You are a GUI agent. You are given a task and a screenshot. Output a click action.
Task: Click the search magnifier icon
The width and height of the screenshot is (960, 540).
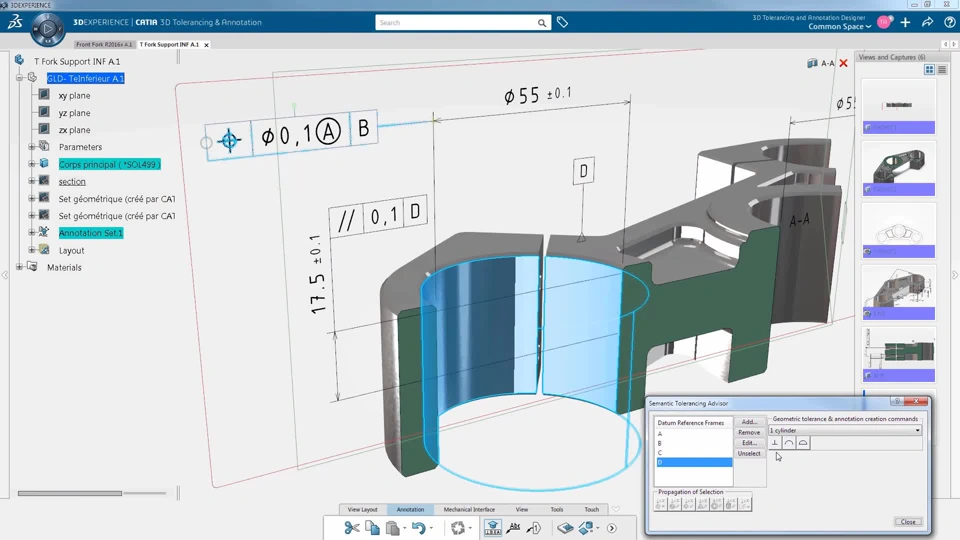[x=542, y=23]
